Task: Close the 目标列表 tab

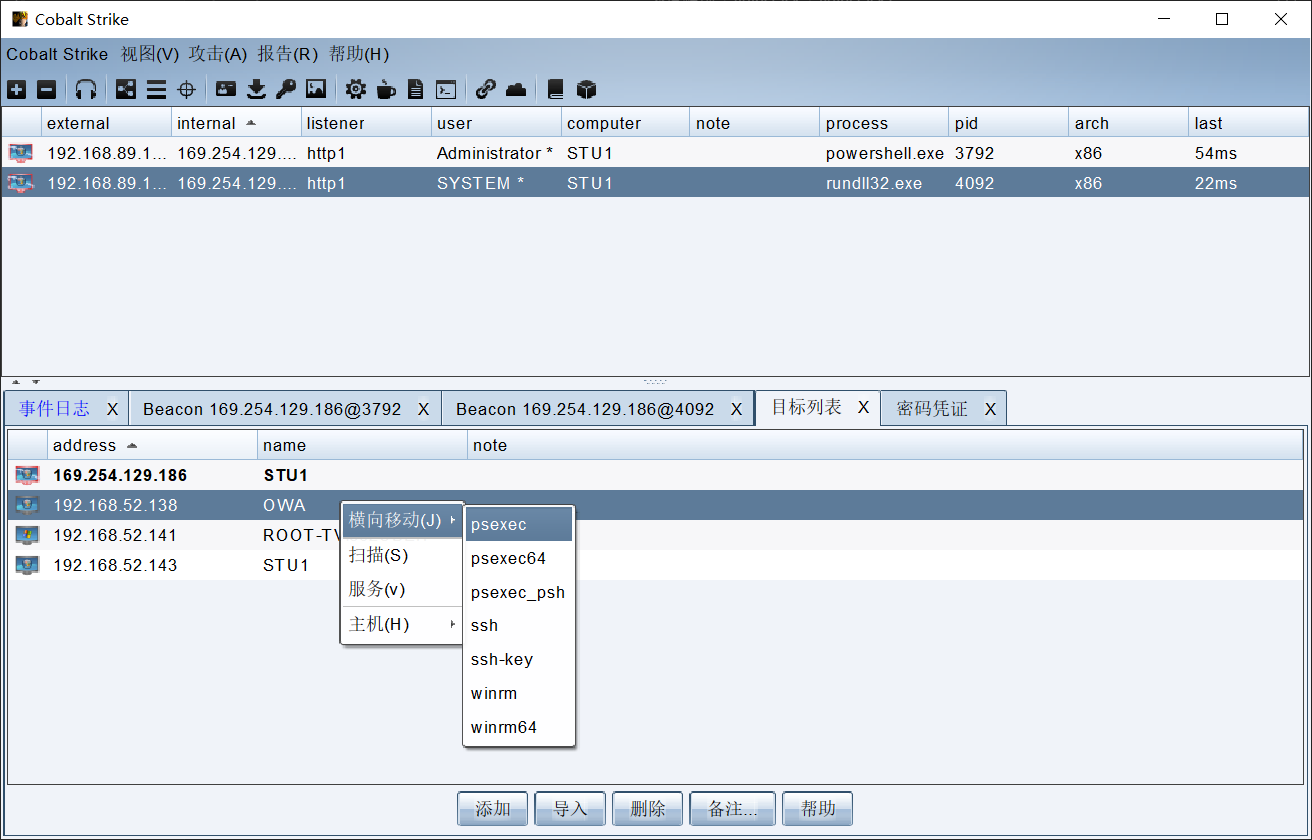Action: (864, 408)
